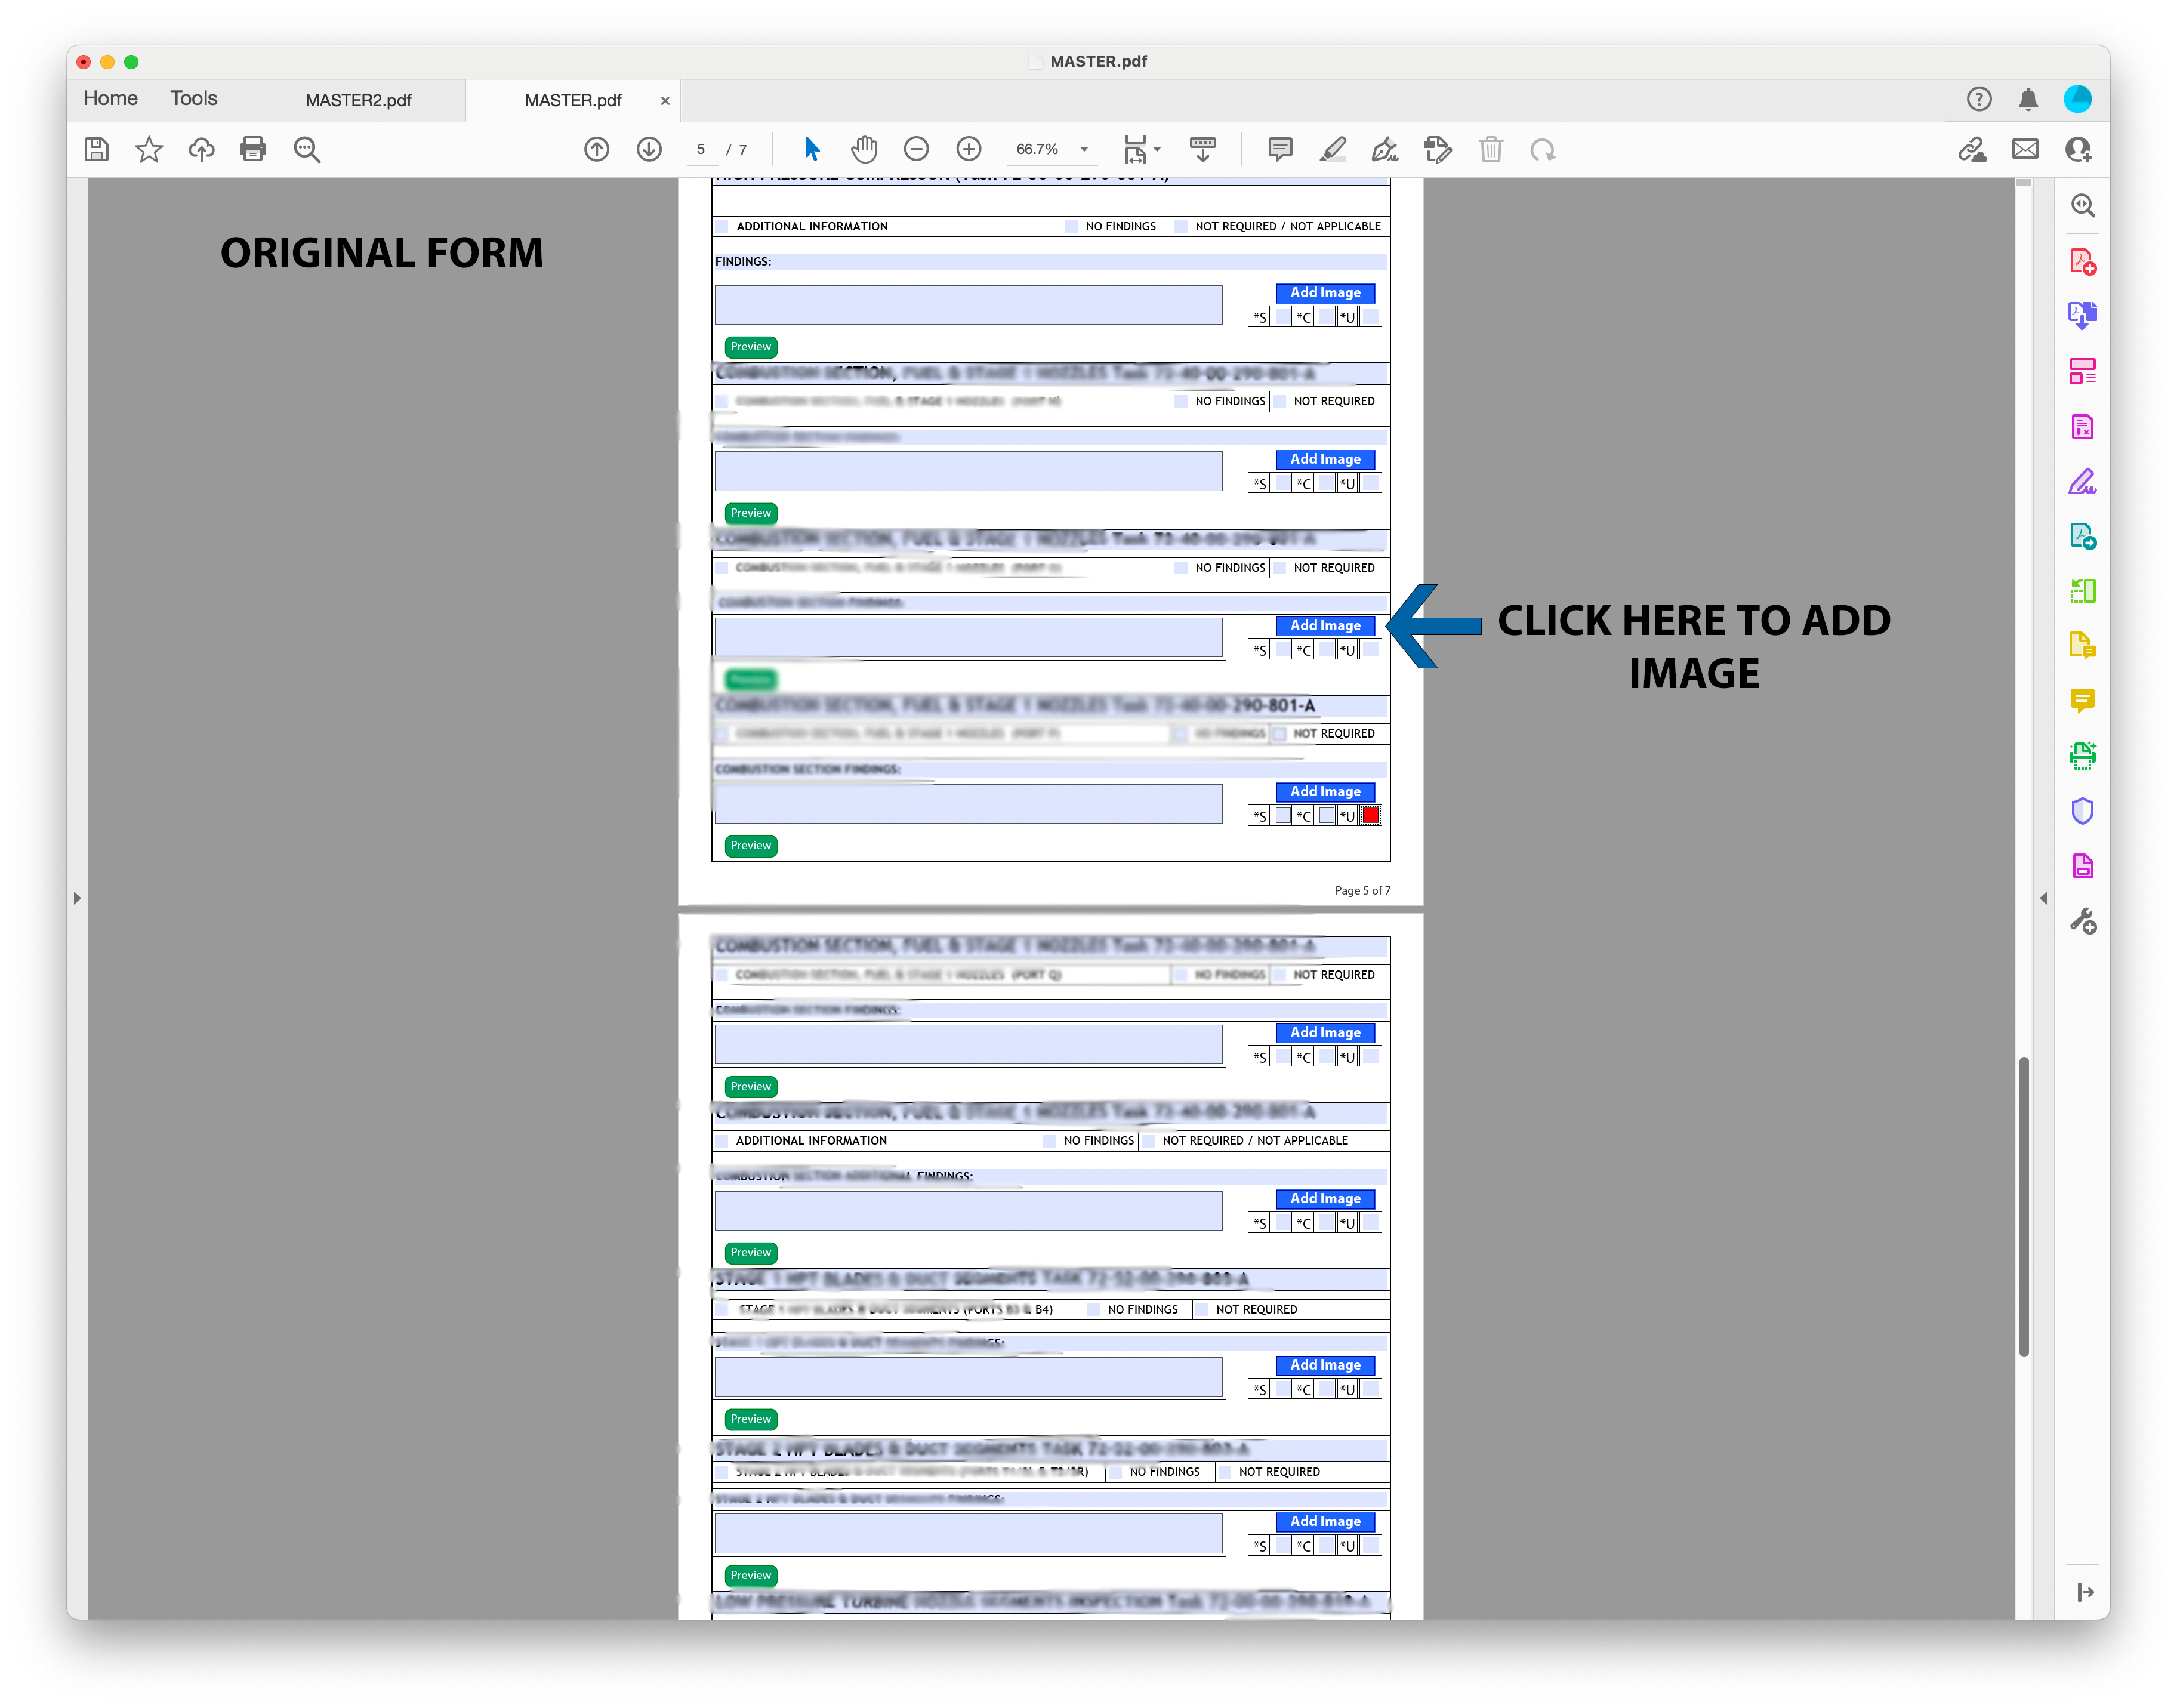Image resolution: width=2177 pixels, height=1708 pixels.
Task: Click Add Image button next to blue arrow
Action: point(1325,626)
